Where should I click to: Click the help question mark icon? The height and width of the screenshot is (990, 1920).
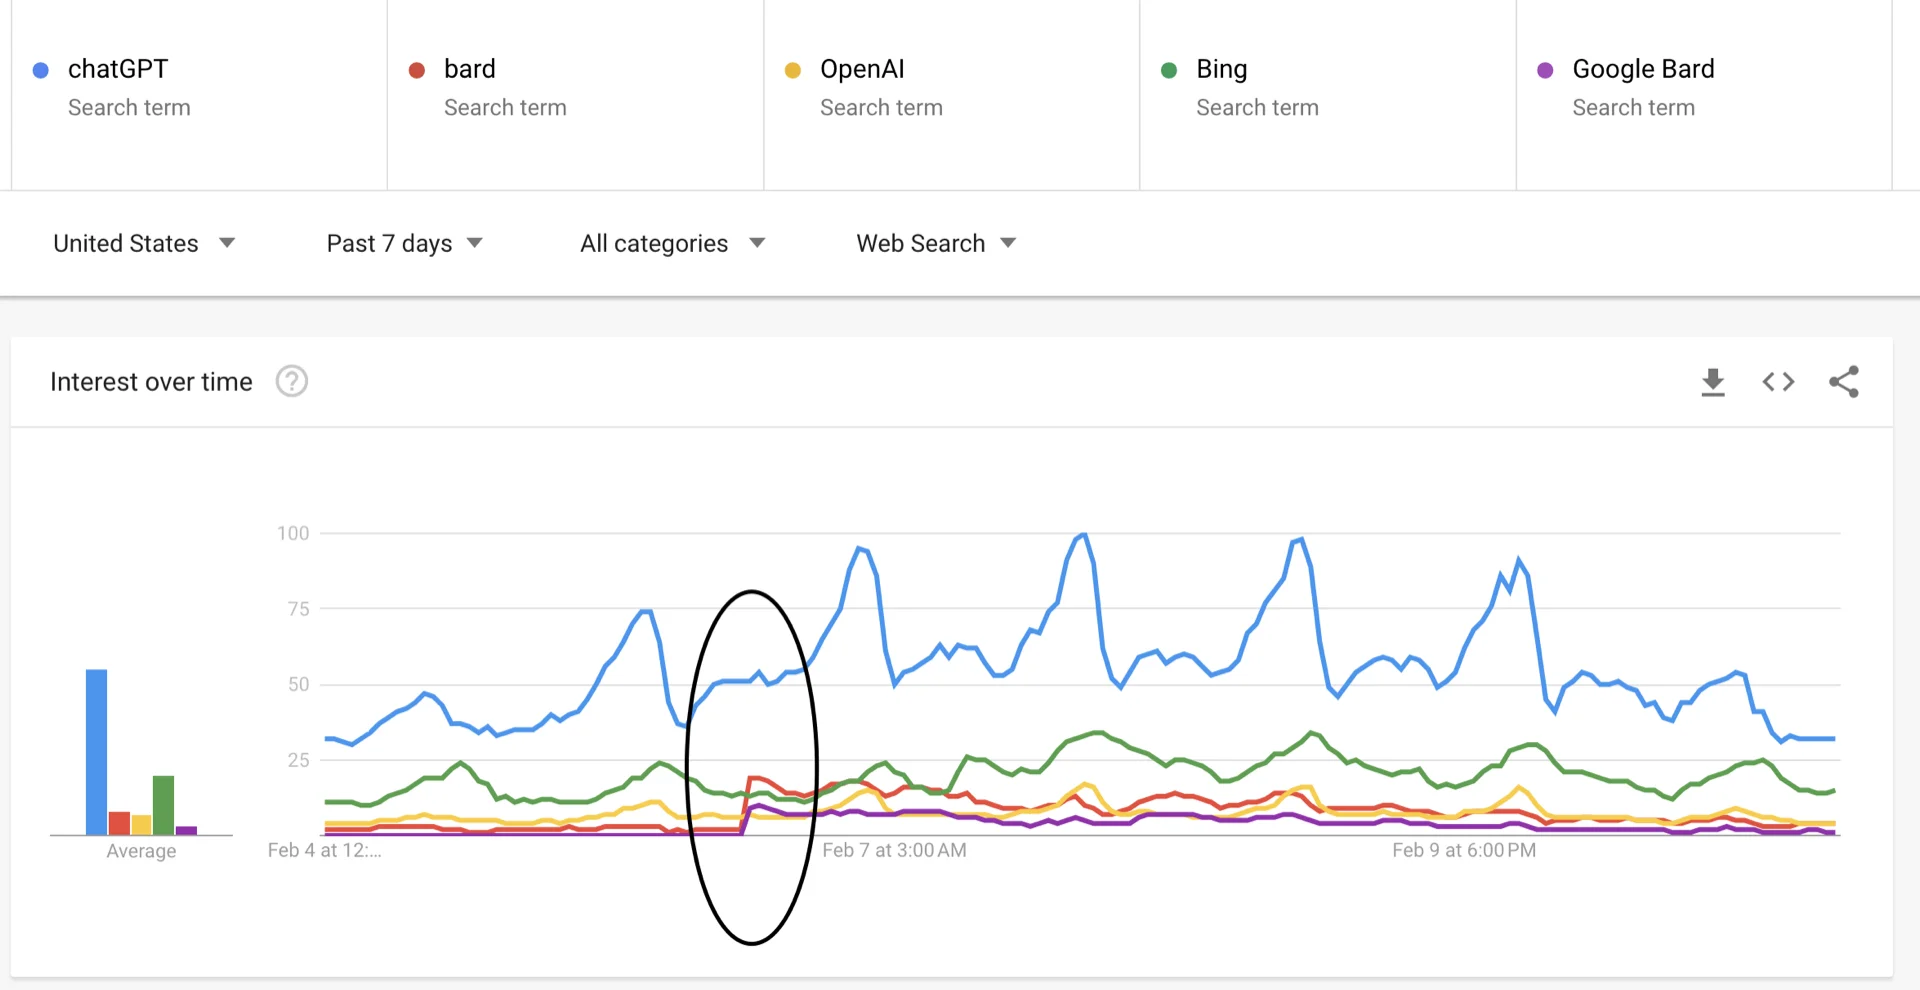(292, 381)
